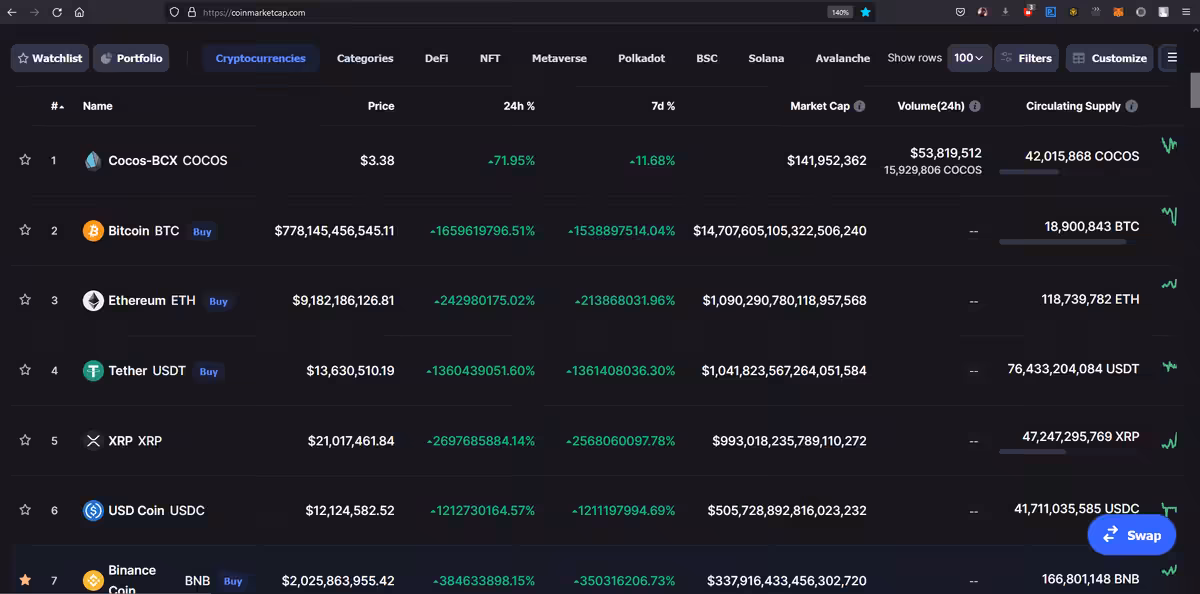The width and height of the screenshot is (1200, 594).
Task: Click the Circulating Supply info icon
Action: (x=1131, y=106)
